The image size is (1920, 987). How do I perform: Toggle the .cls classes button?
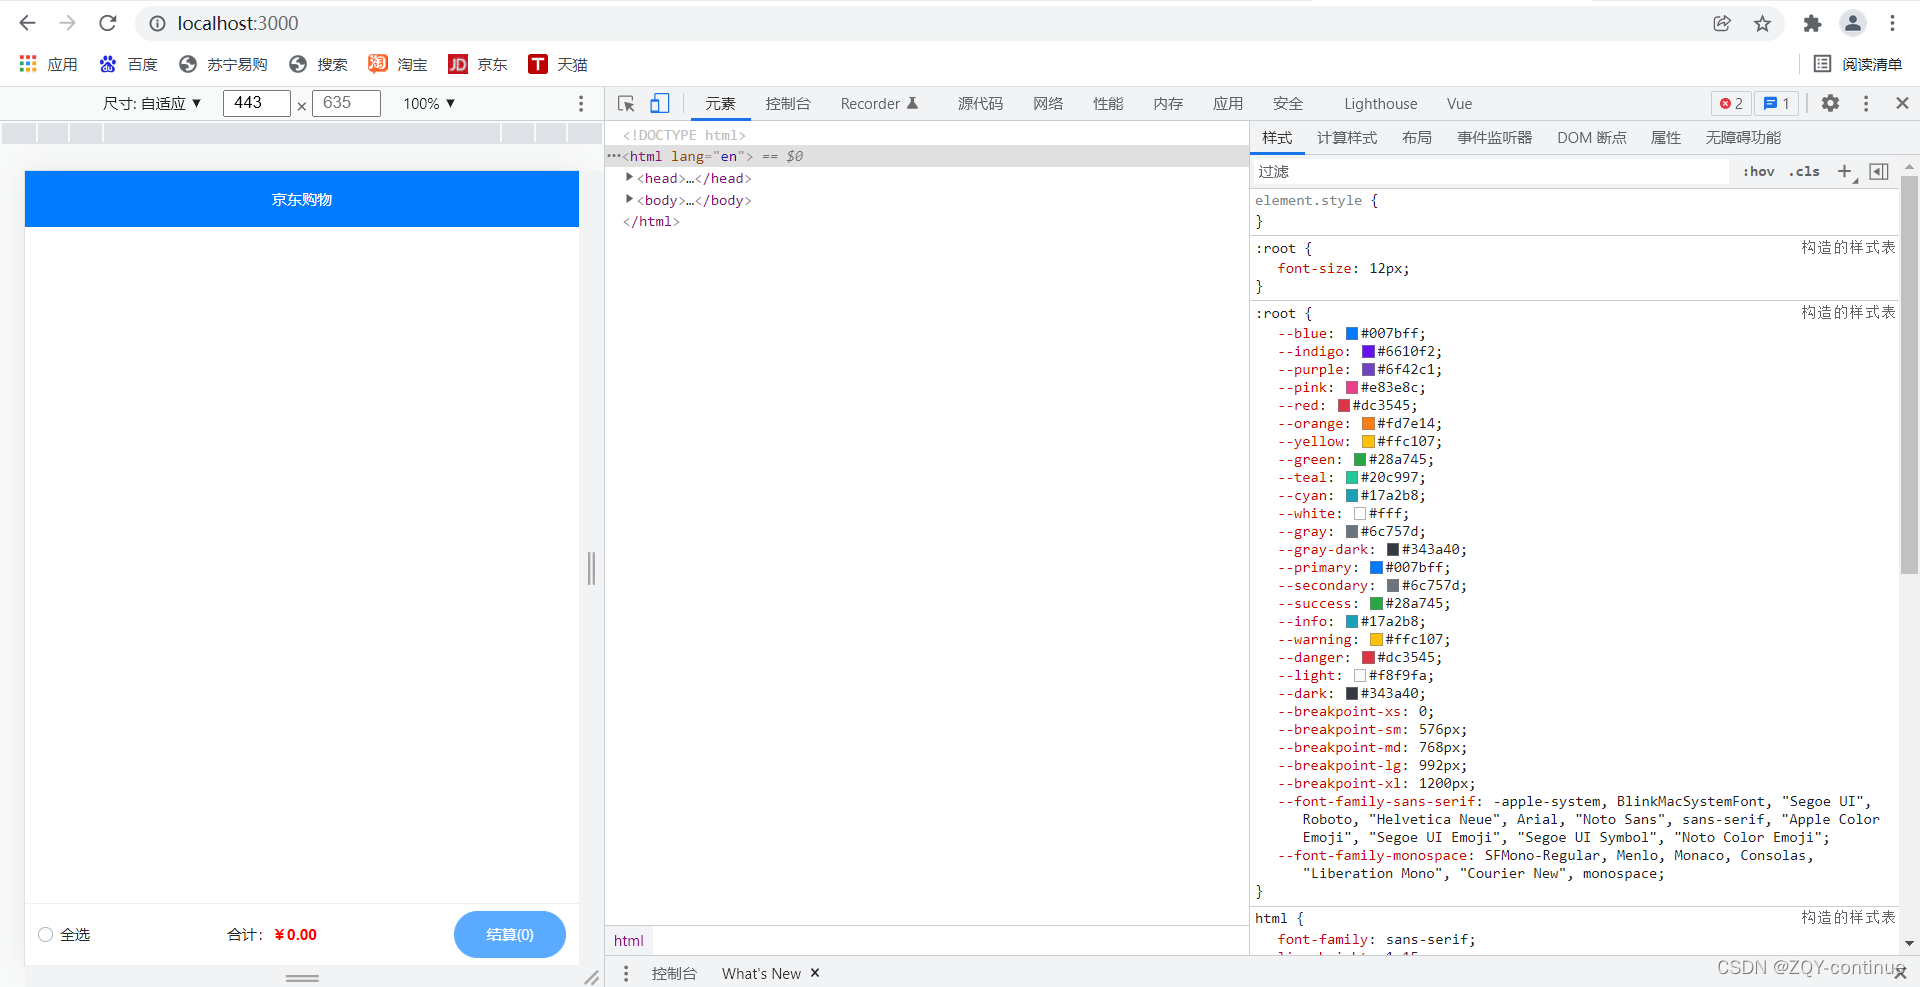(x=1804, y=172)
